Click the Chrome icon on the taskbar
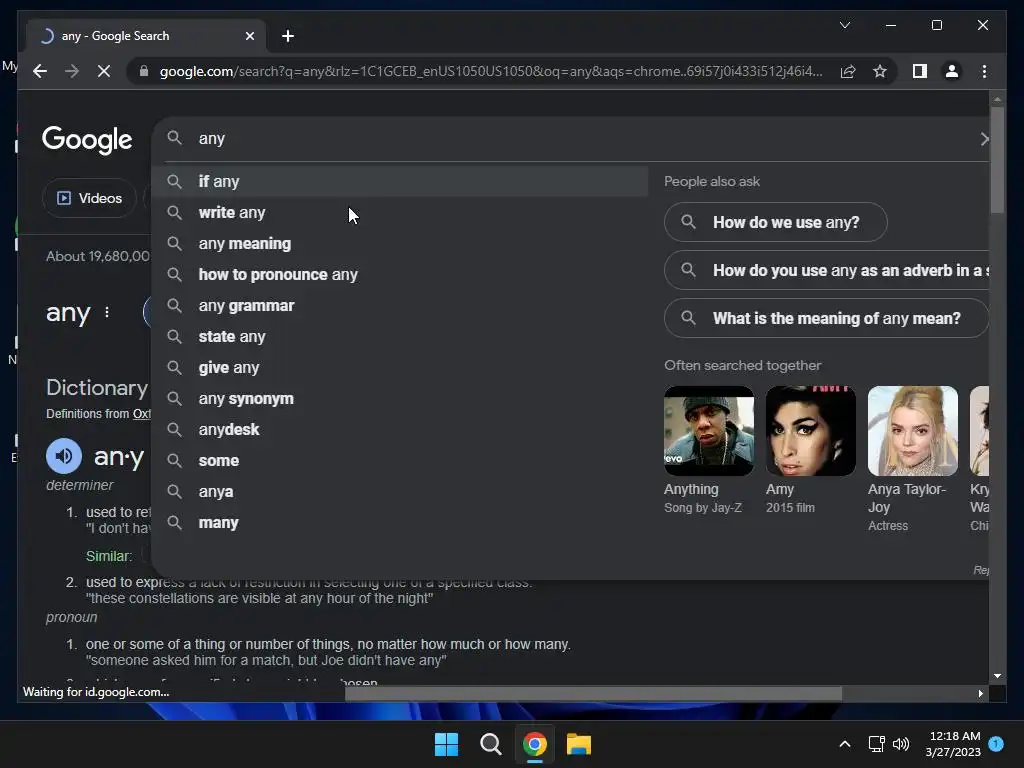The height and width of the screenshot is (768, 1024). pos(535,744)
